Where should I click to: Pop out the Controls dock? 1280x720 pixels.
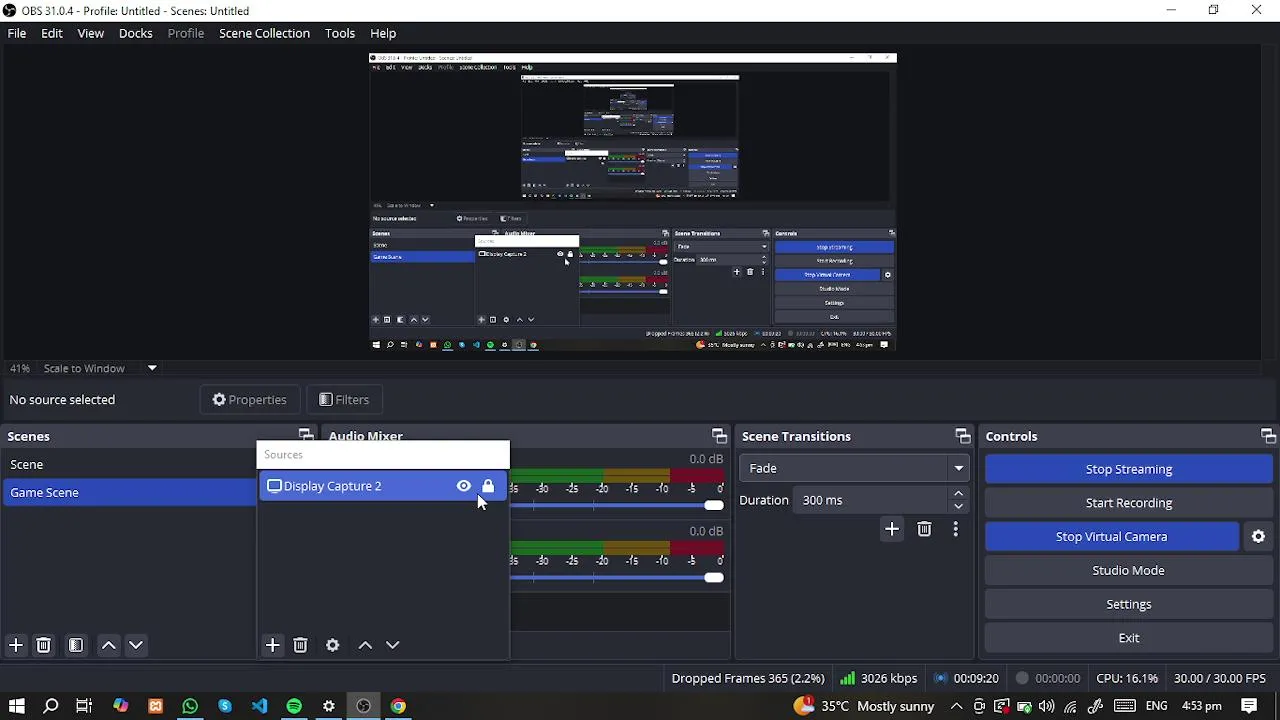(1268, 436)
